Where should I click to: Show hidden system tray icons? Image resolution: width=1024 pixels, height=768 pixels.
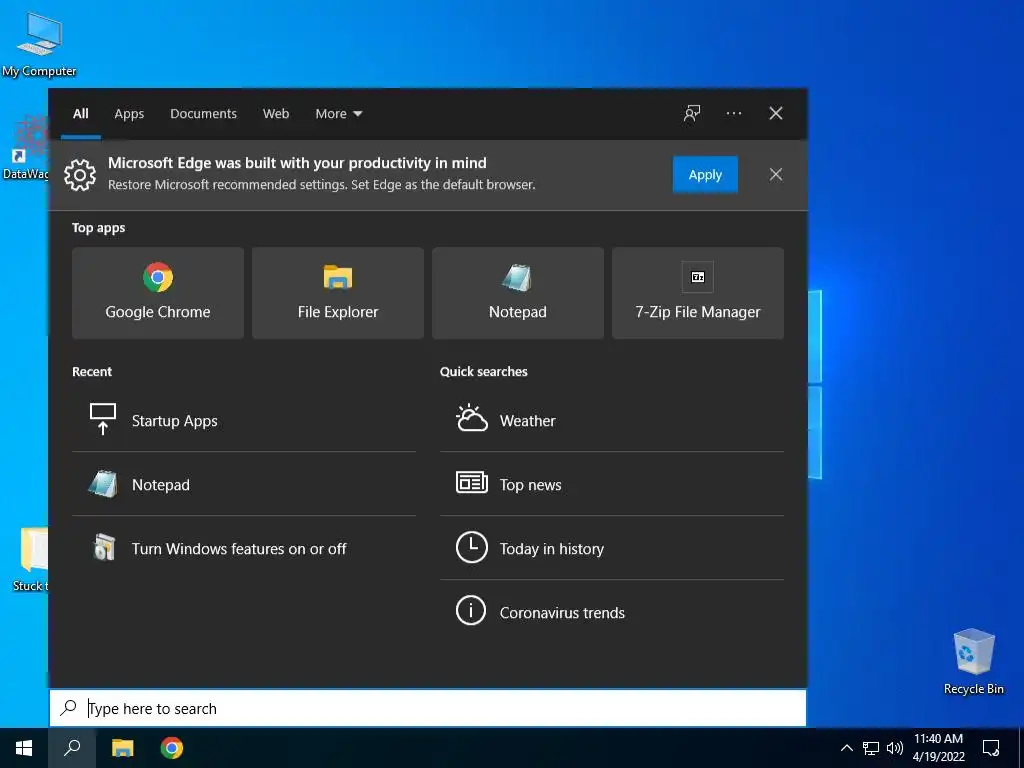(x=846, y=748)
